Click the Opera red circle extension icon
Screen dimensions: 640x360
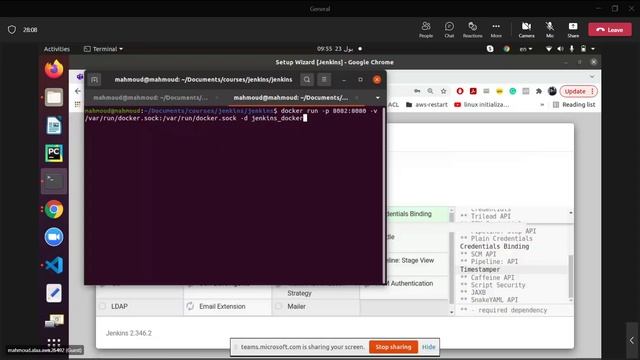click(460, 91)
